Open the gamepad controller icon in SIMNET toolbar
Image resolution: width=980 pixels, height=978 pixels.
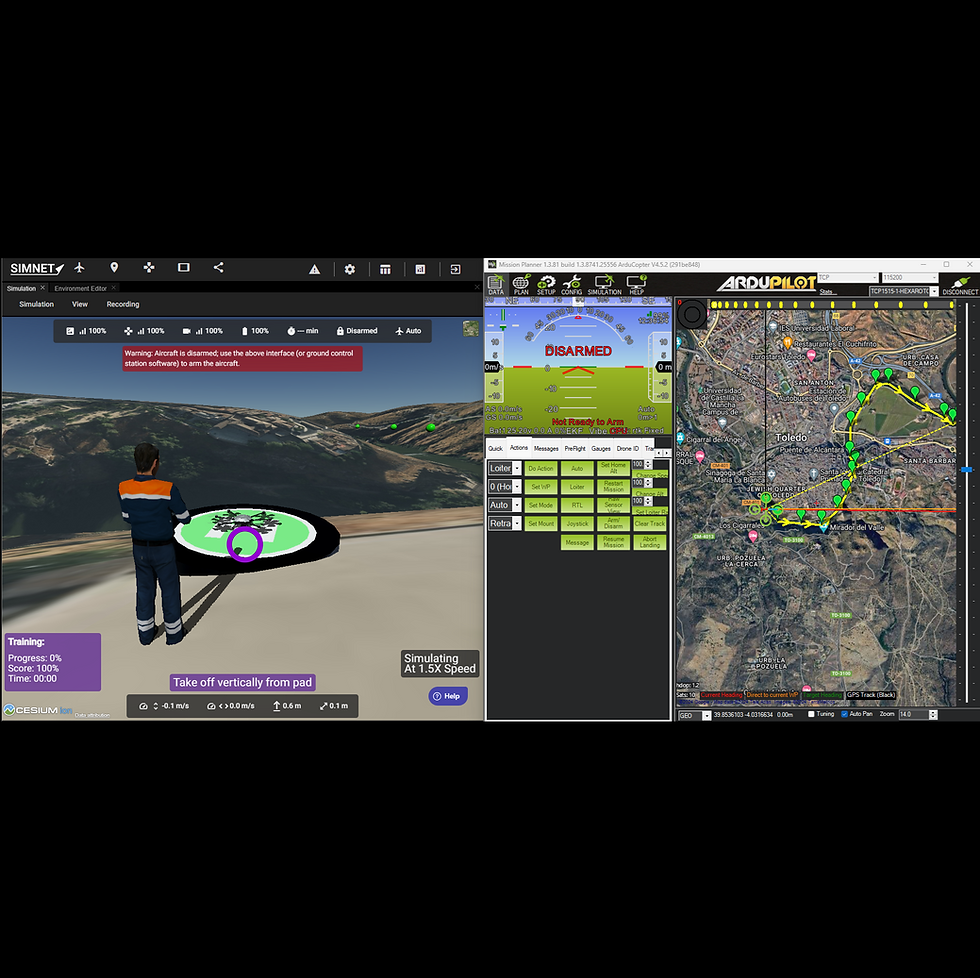[149, 268]
